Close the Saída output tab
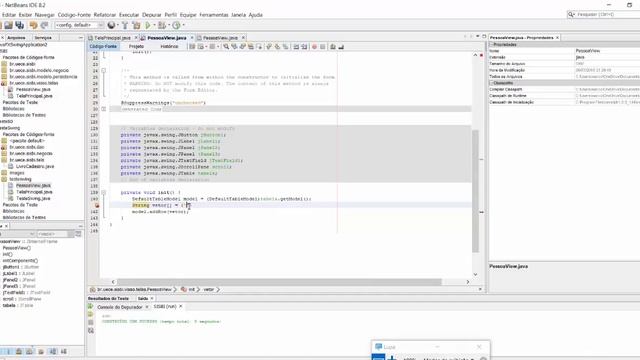 (152, 298)
